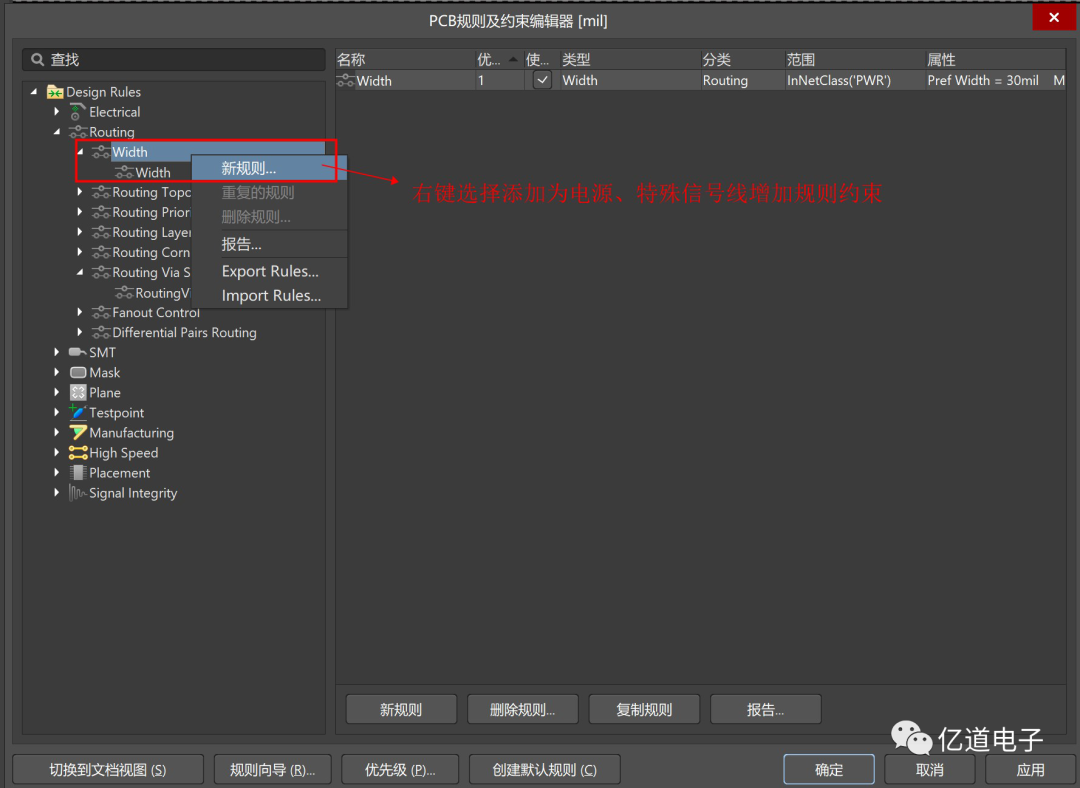
Task: Choose 新规则... from context menu
Action: pos(269,168)
